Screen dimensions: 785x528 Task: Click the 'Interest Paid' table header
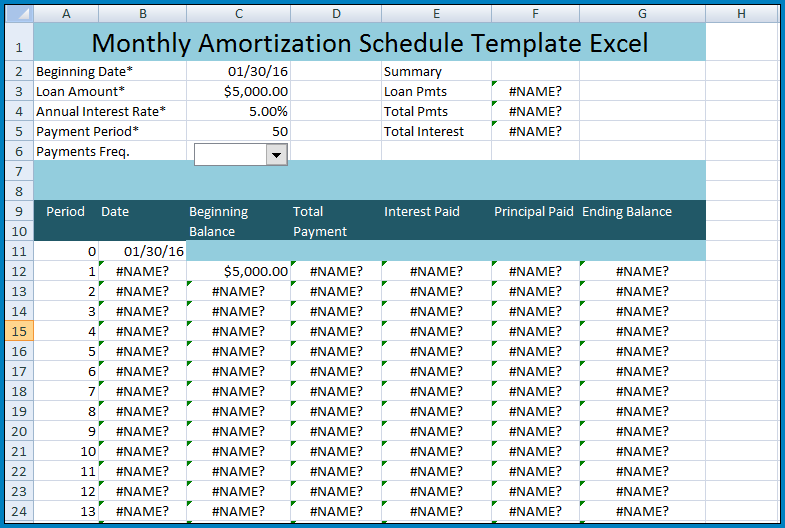click(x=422, y=212)
